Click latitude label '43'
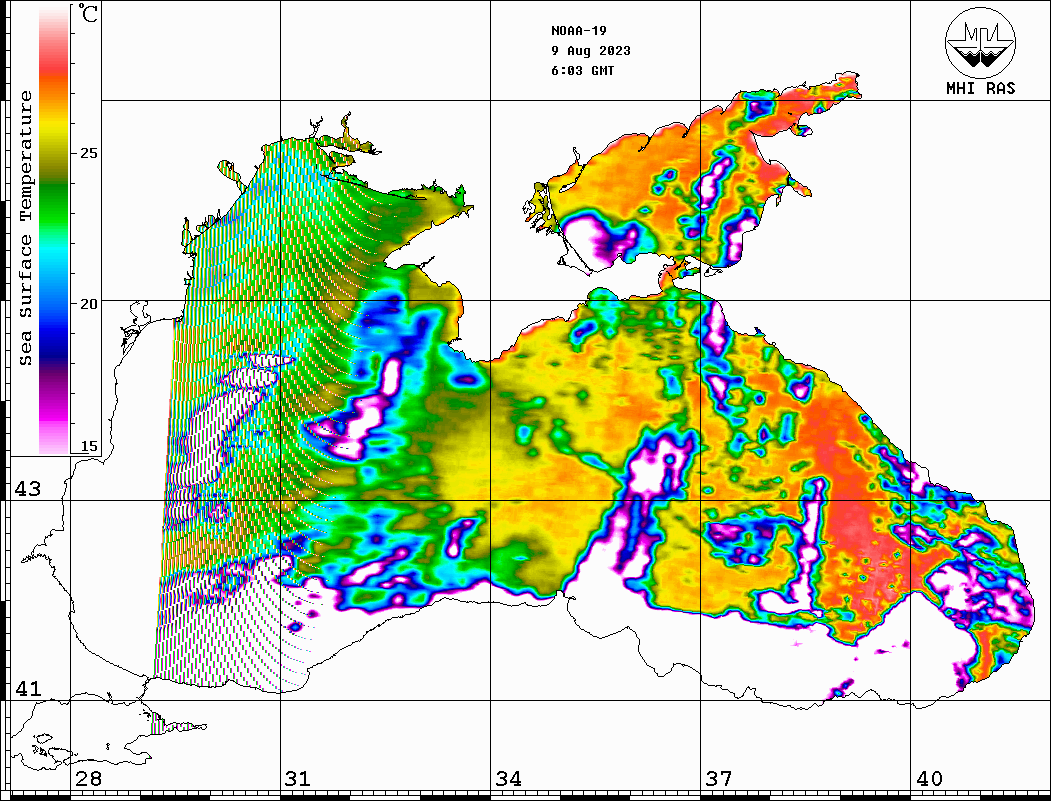 [x=28, y=489]
